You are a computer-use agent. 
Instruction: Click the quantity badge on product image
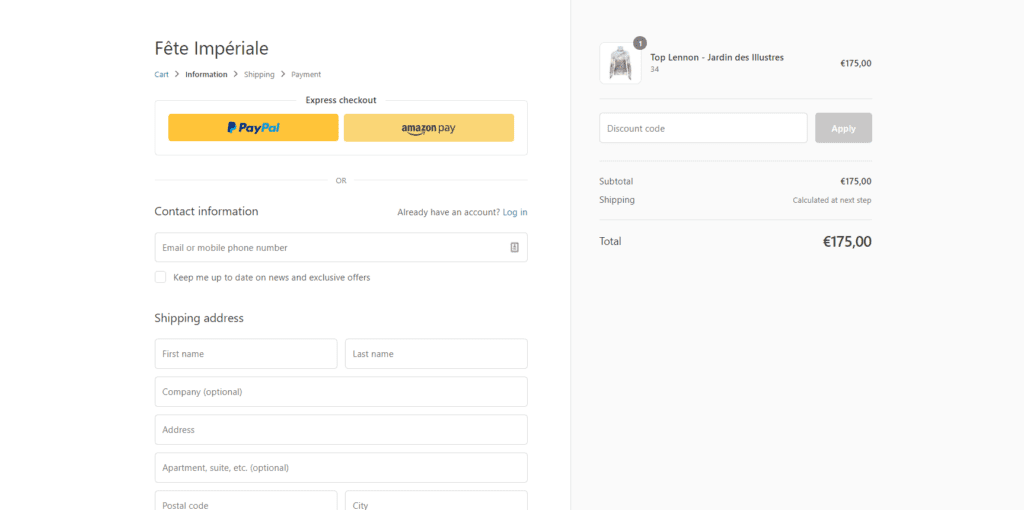pos(640,43)
